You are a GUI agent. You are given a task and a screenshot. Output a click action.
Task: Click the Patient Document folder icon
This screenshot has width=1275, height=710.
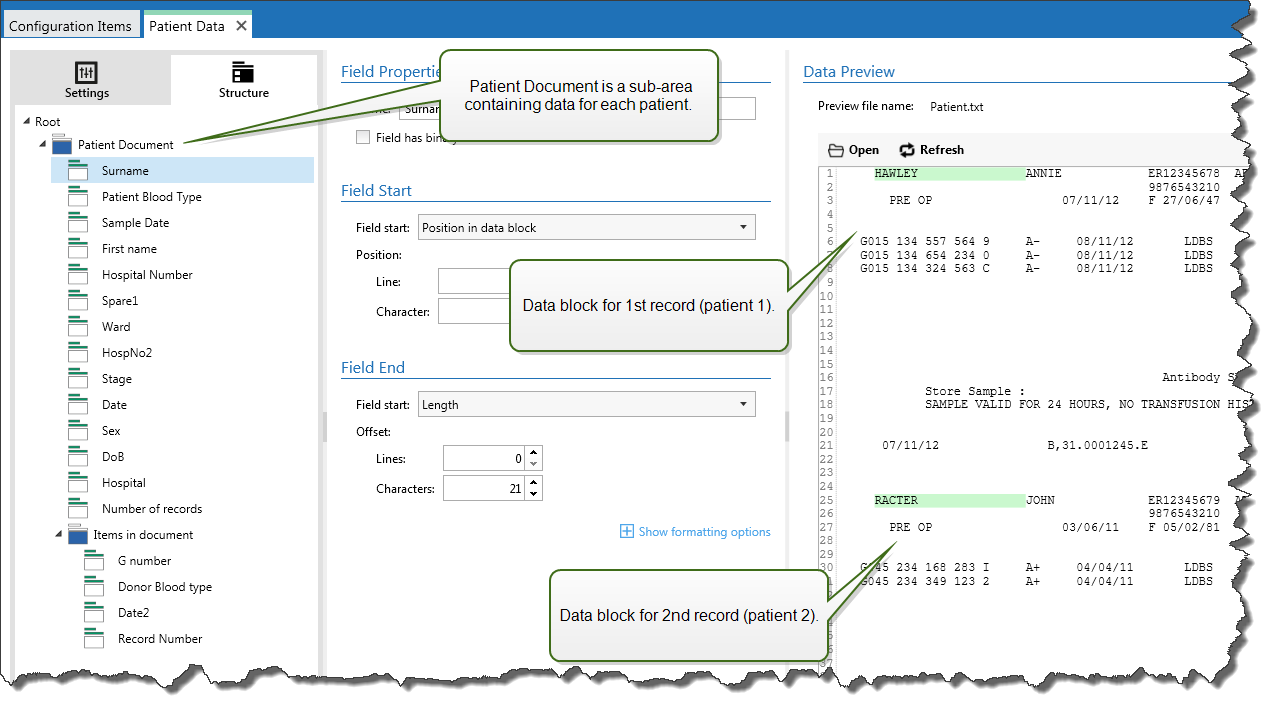point(62,145)
